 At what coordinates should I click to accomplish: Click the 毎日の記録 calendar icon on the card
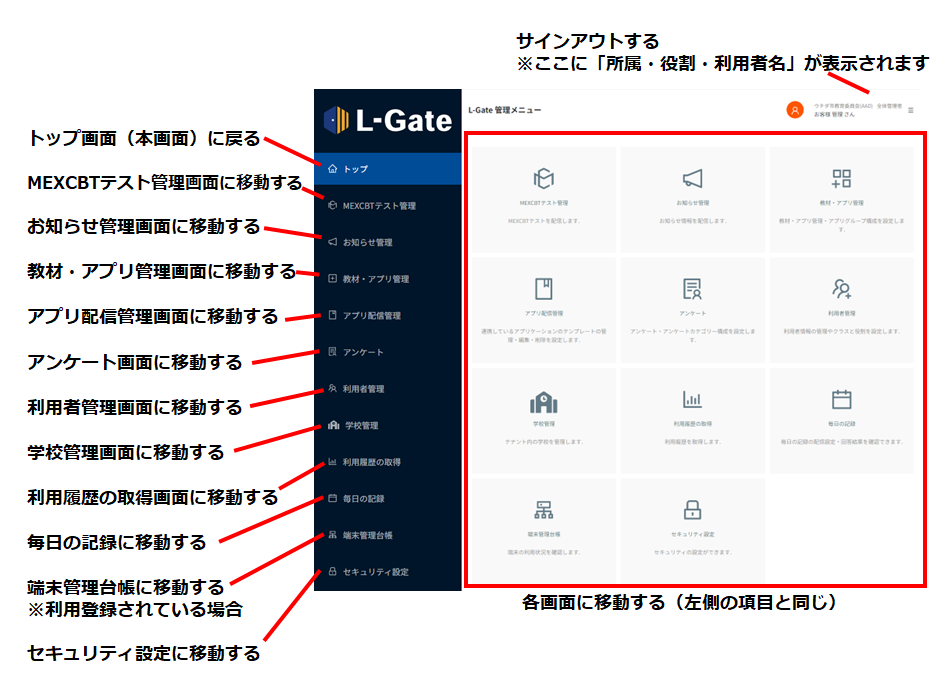pos(842,399)
